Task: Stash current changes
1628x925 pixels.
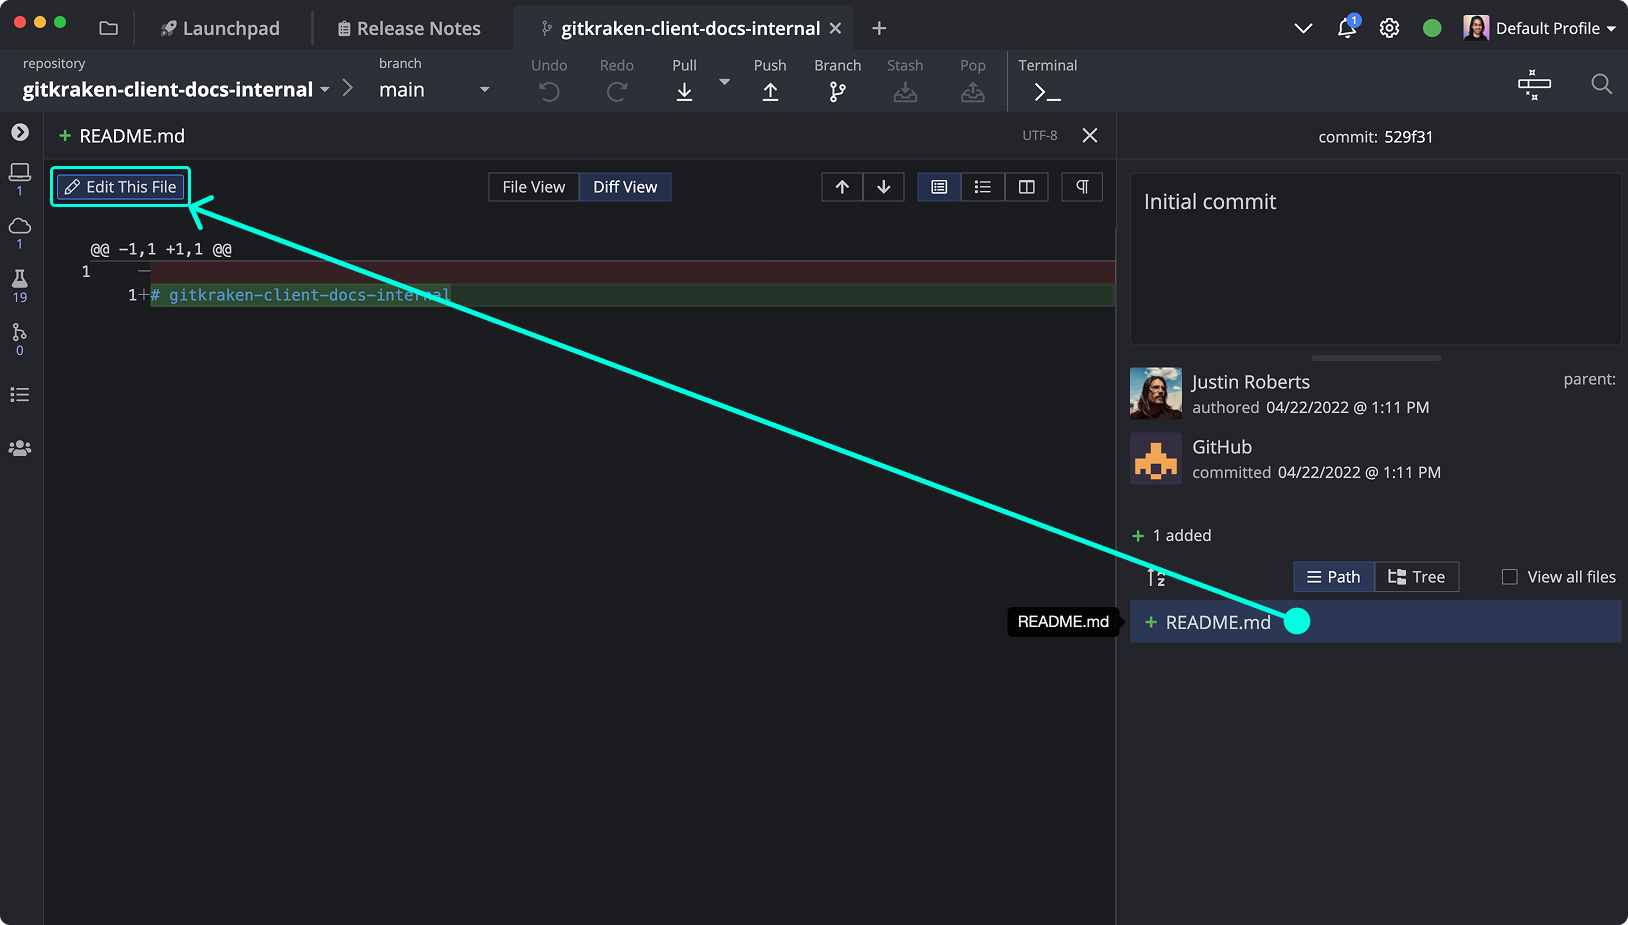Action: click(x=905, y=80)
